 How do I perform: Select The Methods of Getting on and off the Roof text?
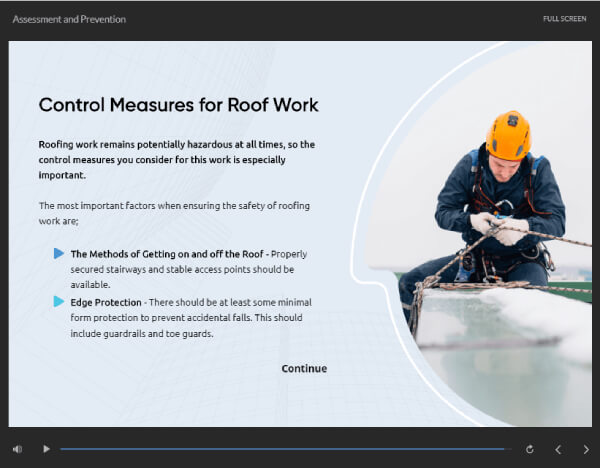point(167,254)
